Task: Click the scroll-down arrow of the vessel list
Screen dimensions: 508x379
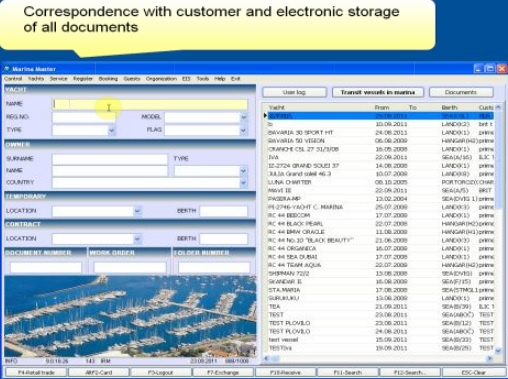Action: pos(498,350)
